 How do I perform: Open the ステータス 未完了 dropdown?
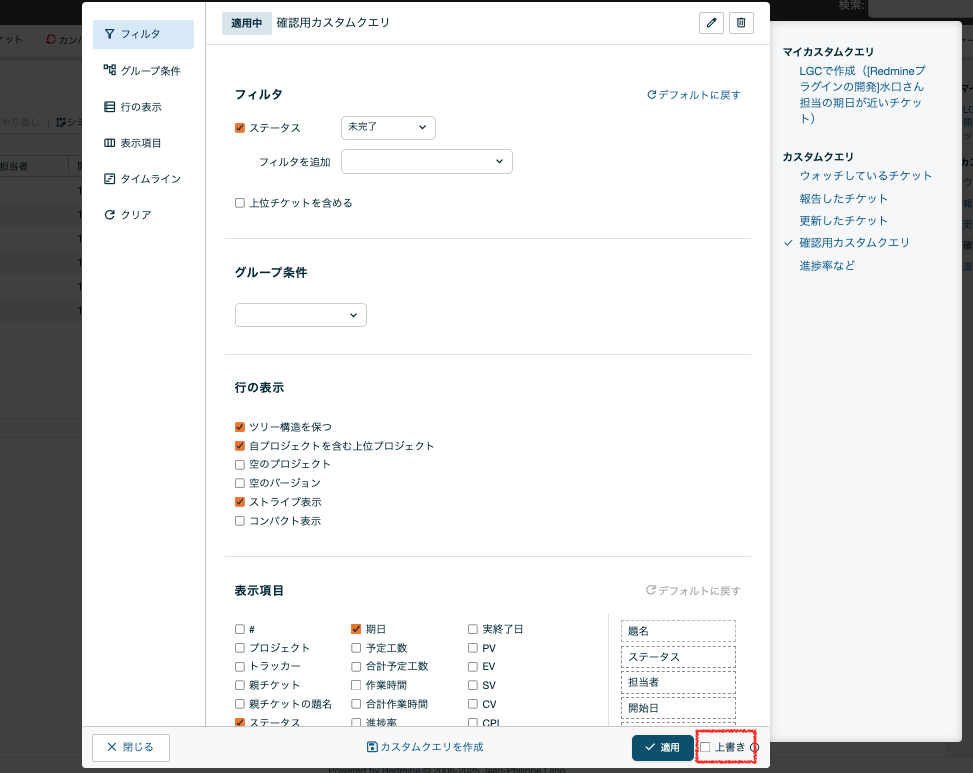[388, 127]
